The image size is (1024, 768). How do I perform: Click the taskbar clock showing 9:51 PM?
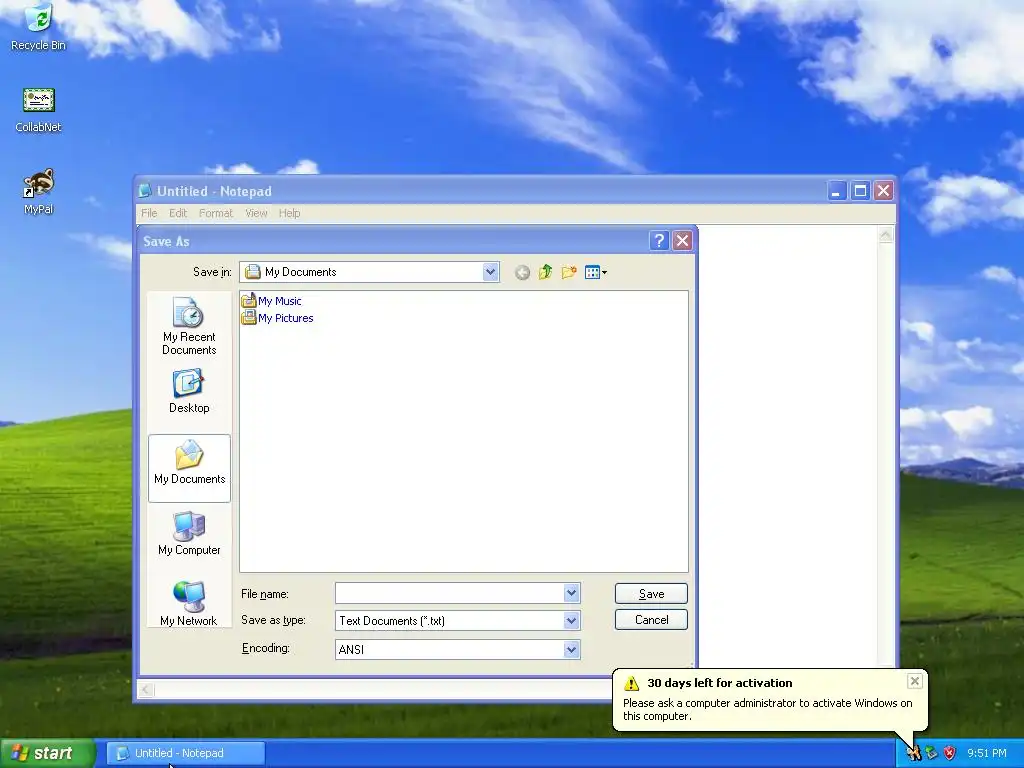click(x=987, y=753)
